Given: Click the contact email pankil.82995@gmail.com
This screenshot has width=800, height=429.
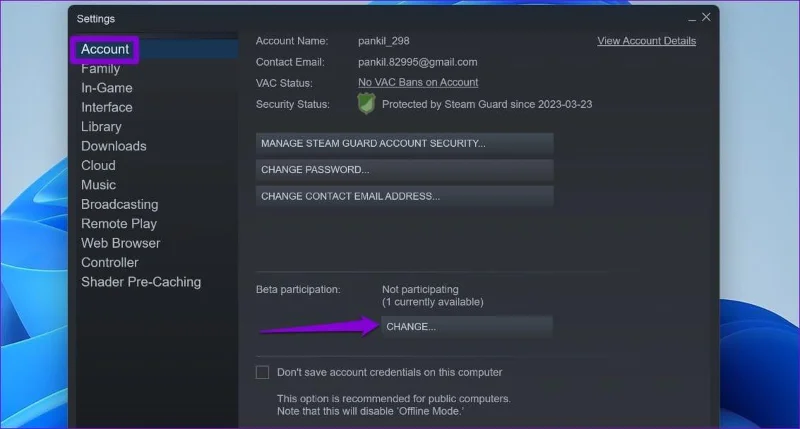Looking at the screenshot, I should coord(418,62).
